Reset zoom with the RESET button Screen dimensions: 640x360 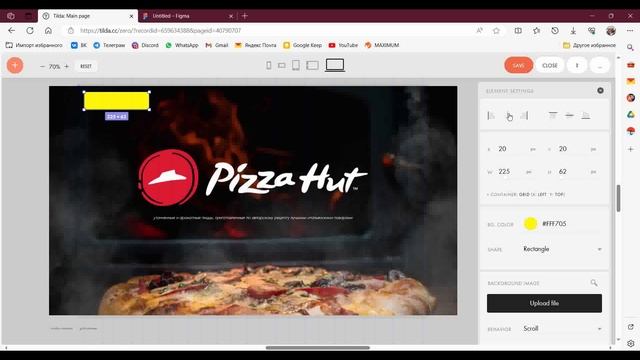coord(86,66)
